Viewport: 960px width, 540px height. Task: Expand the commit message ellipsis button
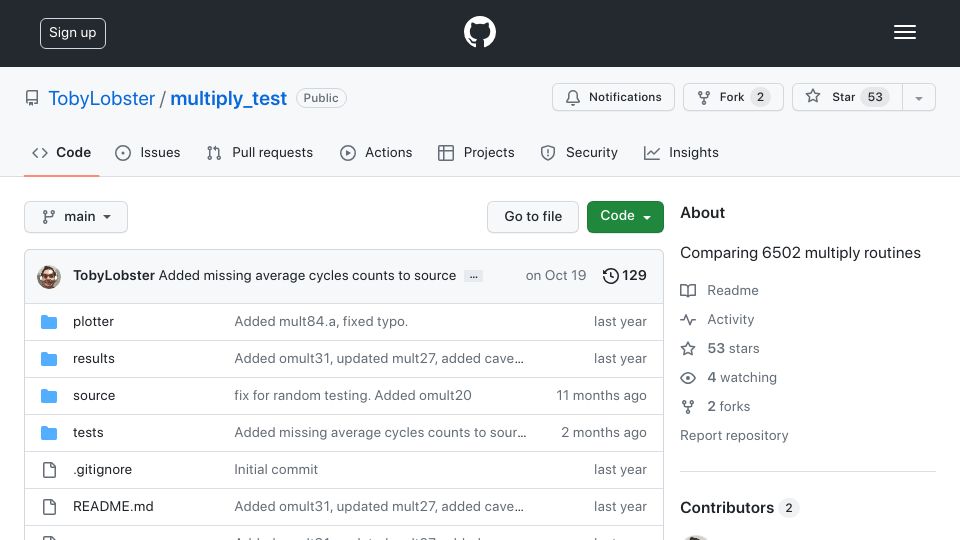[x=473, y=276]
